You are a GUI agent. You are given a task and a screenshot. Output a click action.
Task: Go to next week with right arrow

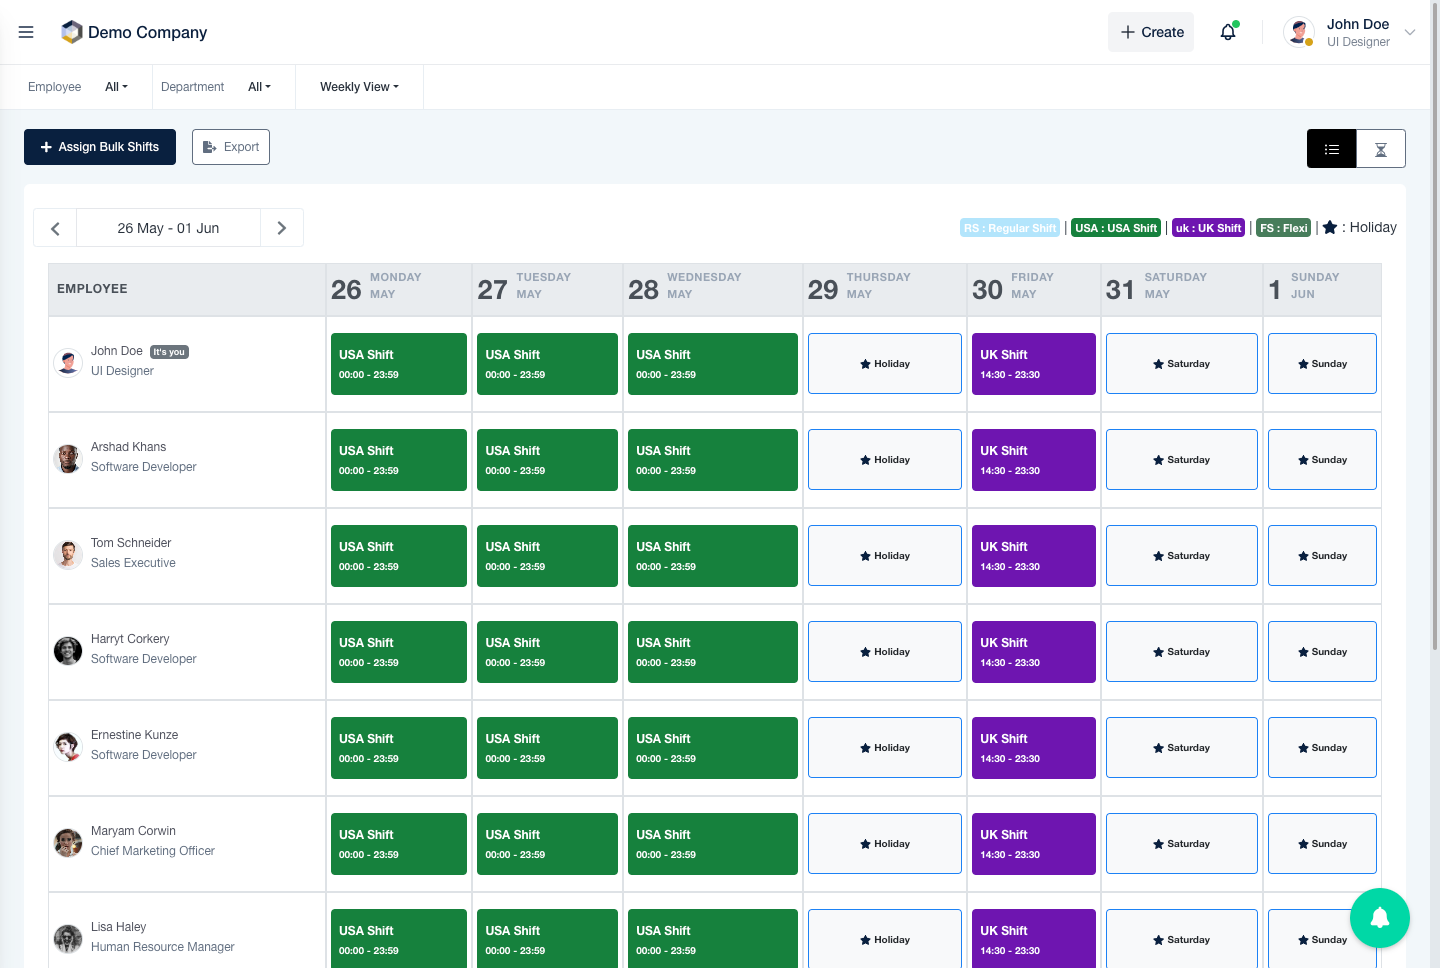click(x=282, y=228)
